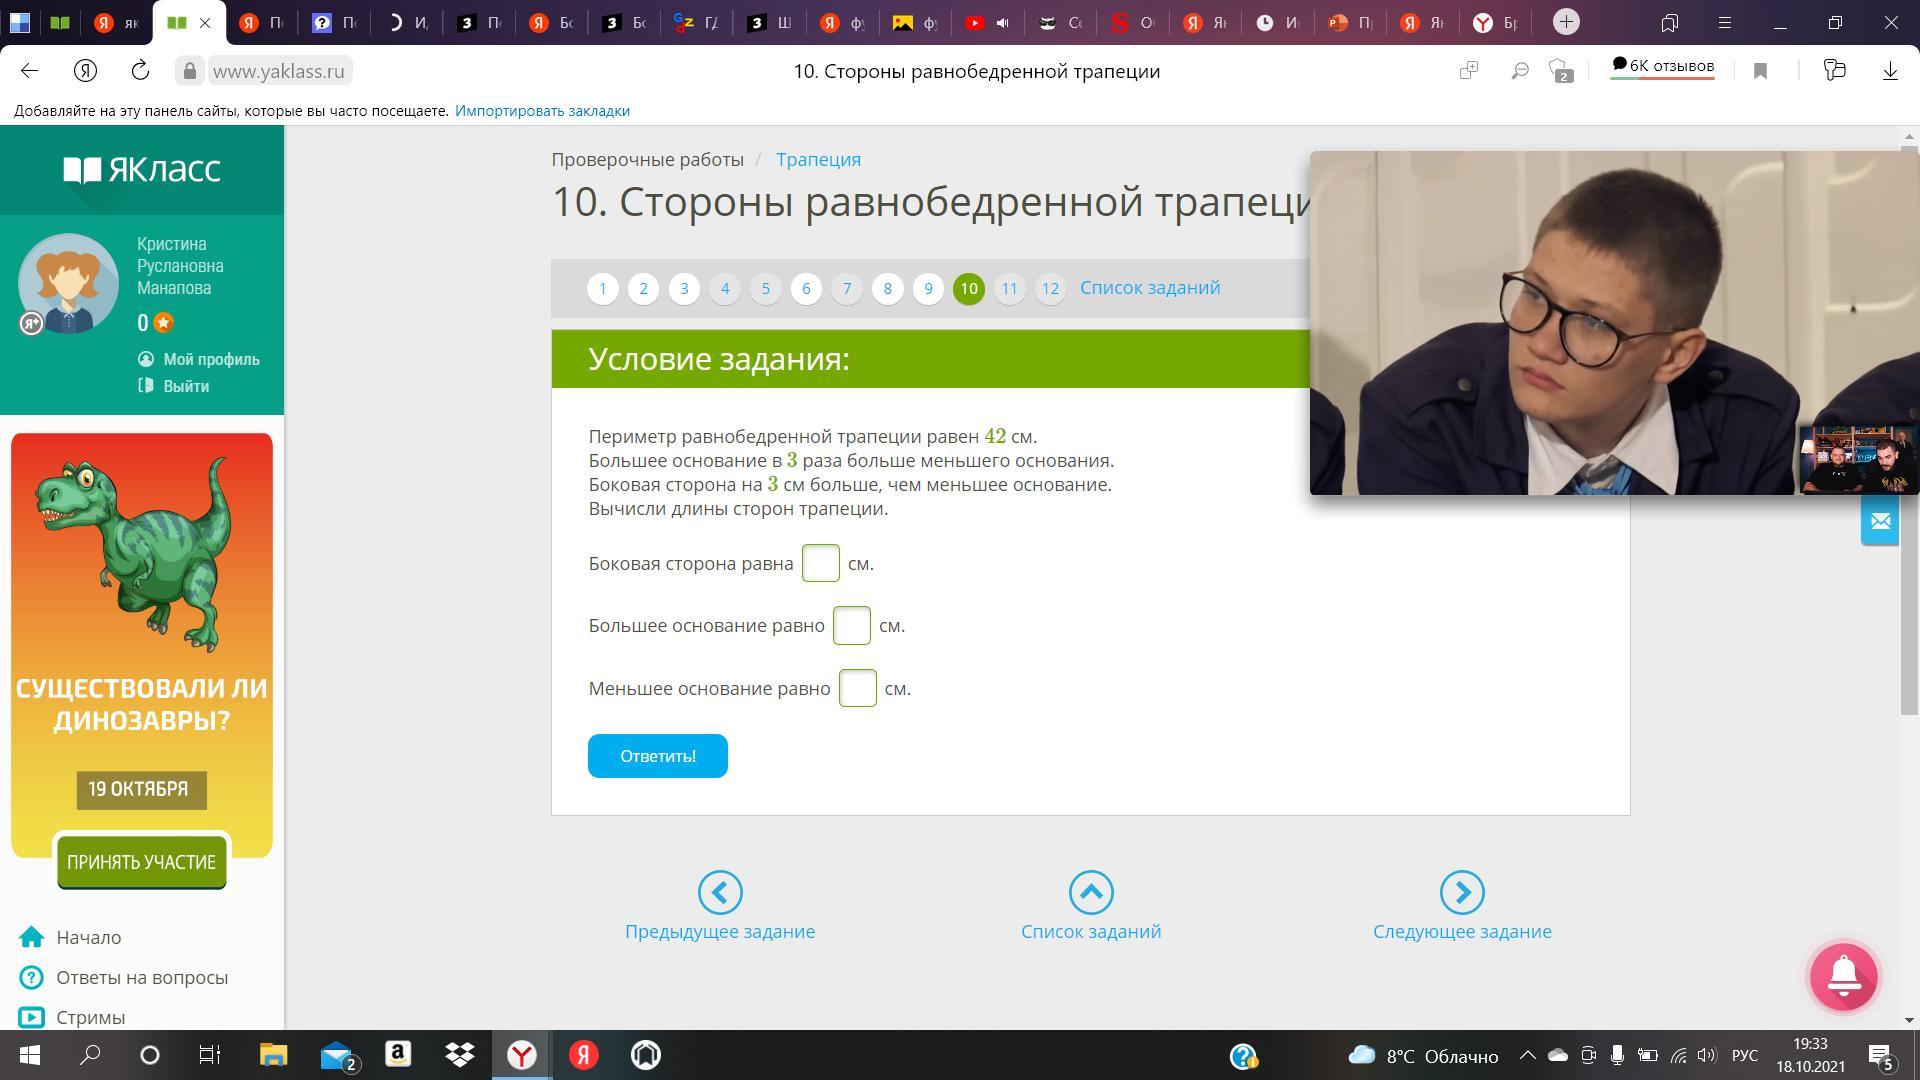Click the Previous task arrow icon

point(720,892)
